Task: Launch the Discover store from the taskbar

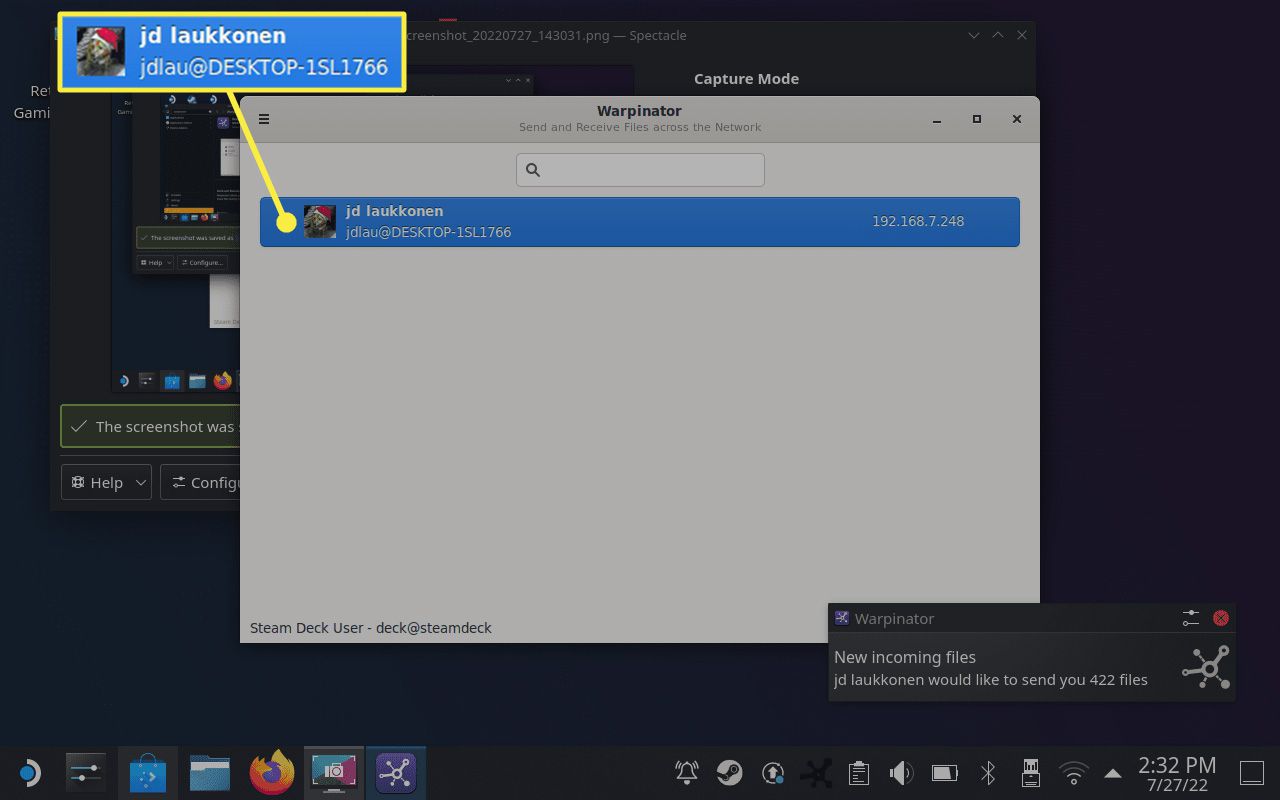Action: pos(147,773)
